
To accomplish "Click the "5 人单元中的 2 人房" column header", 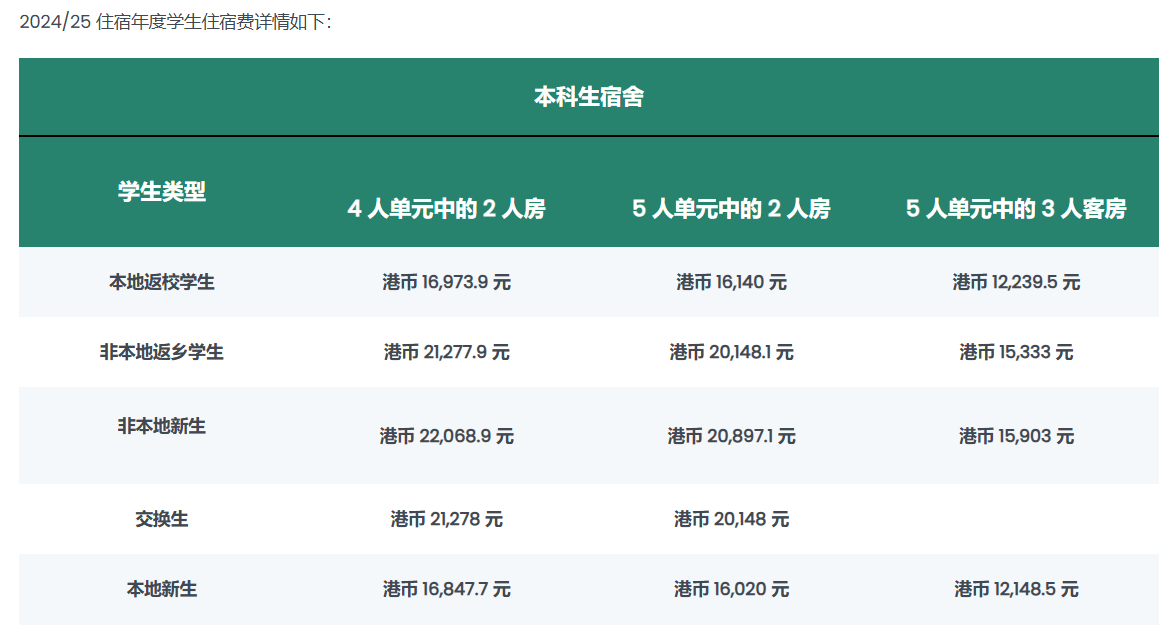I will coord(732,208).
